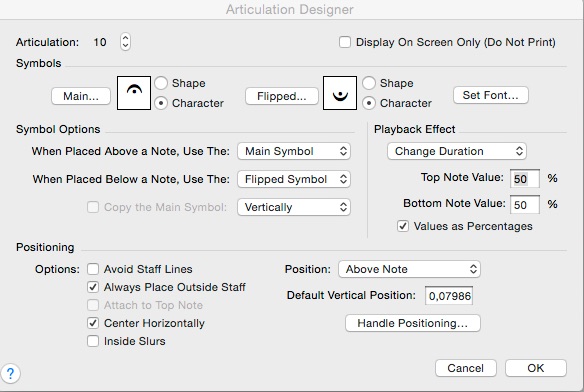Enable Display On Screen Only checkbox
584x392 pixels.
(x=345, y=42)
